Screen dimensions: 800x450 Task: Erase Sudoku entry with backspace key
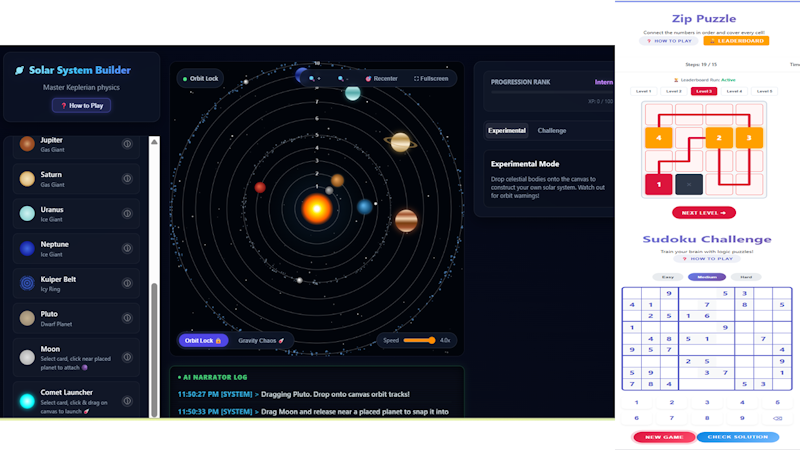point(777,418)
